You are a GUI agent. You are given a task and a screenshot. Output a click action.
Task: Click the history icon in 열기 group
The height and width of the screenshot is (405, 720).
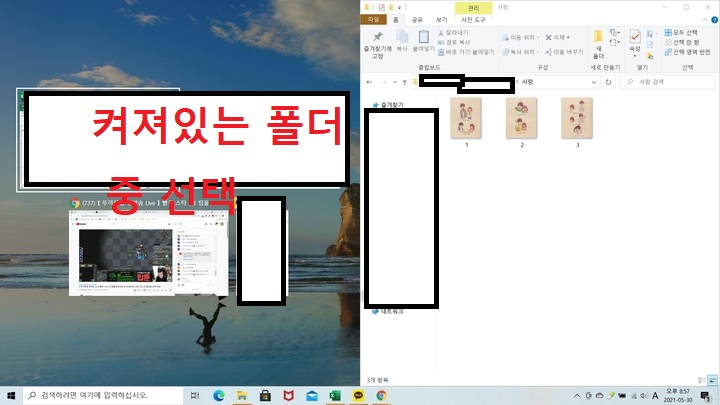tap(650, 56)
